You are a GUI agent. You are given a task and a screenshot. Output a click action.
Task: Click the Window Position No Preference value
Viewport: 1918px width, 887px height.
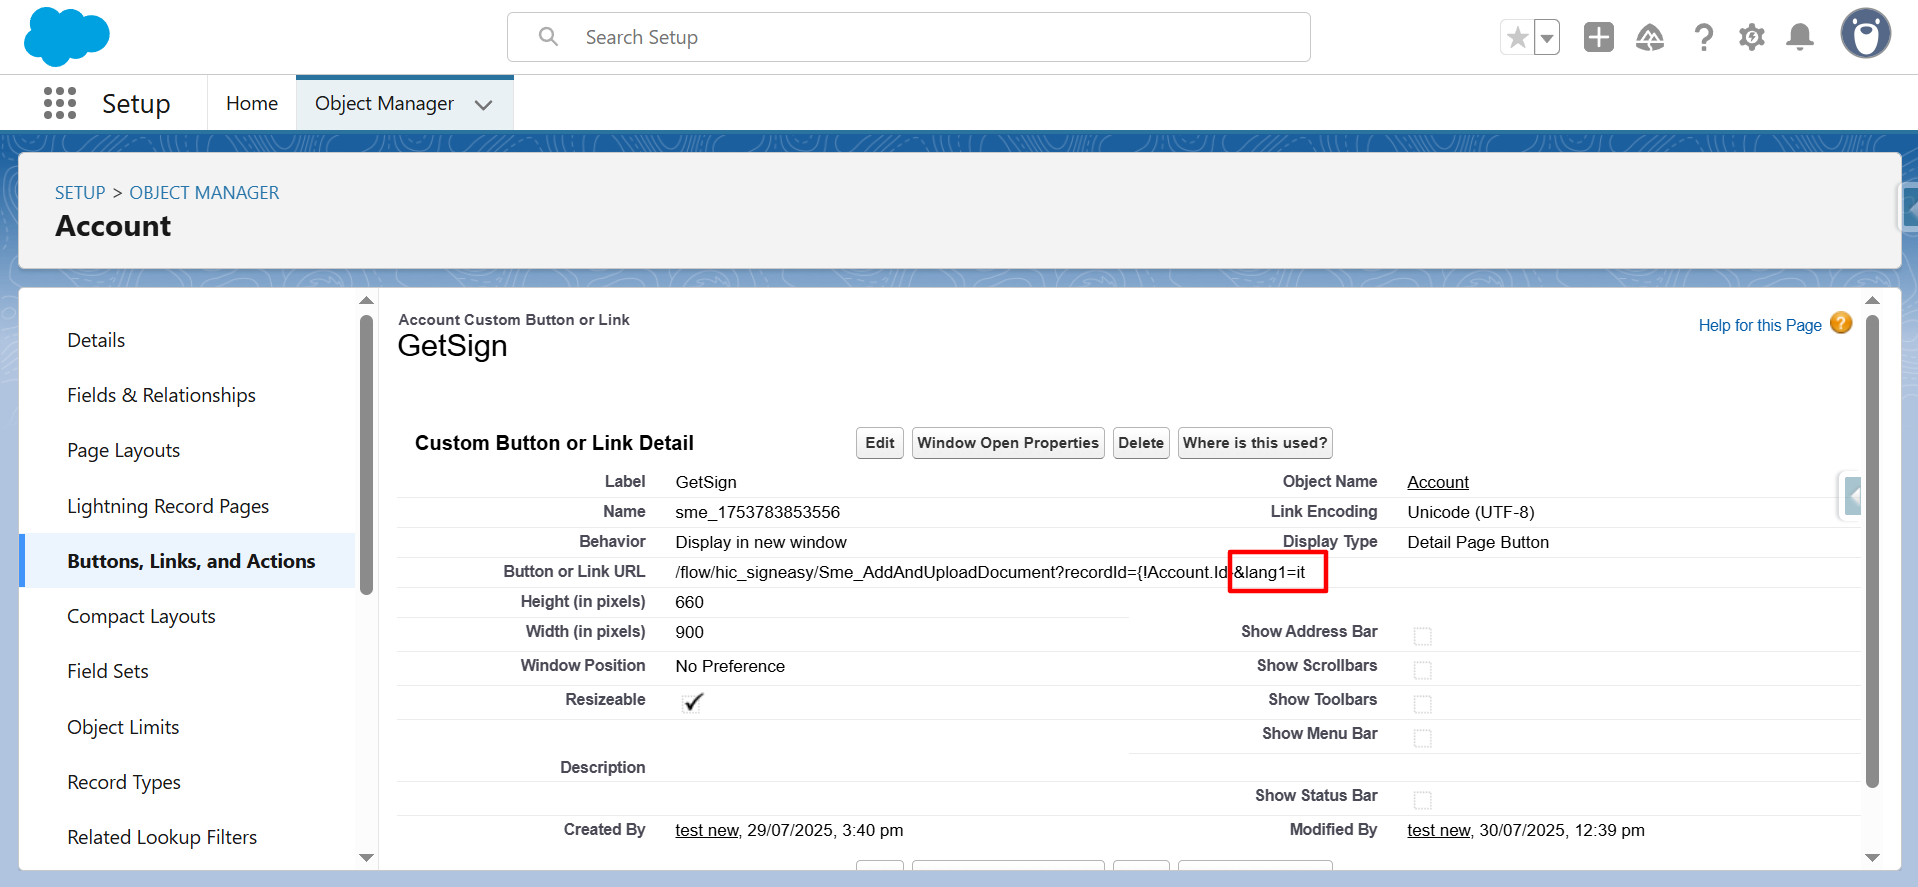pos(730,666)
